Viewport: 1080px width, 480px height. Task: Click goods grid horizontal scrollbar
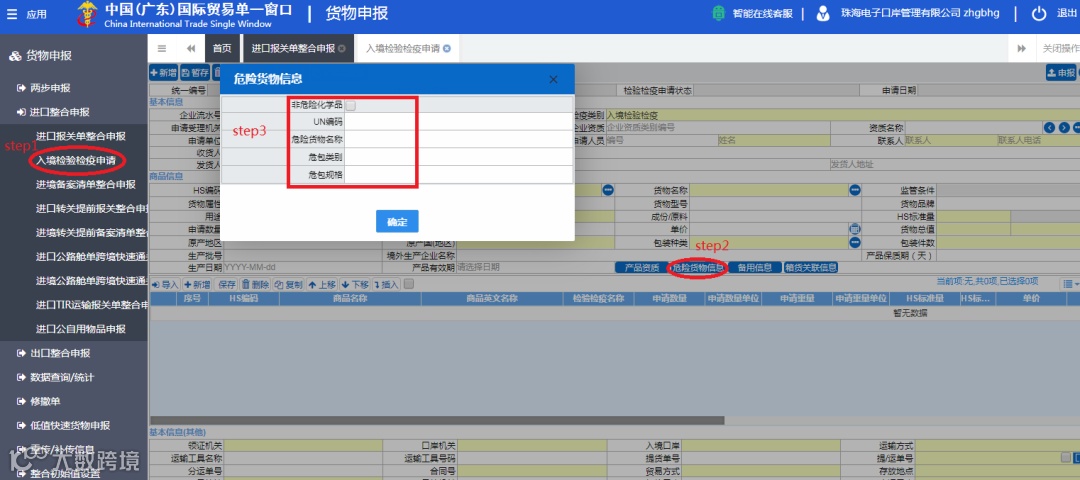coord(437,420)
